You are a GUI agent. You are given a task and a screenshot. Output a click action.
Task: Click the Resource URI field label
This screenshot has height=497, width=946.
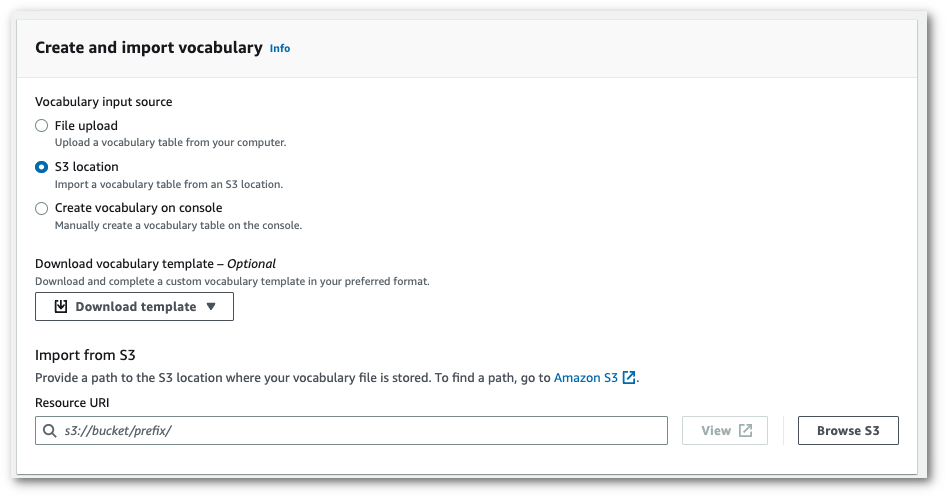pyautogui.click(x=72, y=402)
